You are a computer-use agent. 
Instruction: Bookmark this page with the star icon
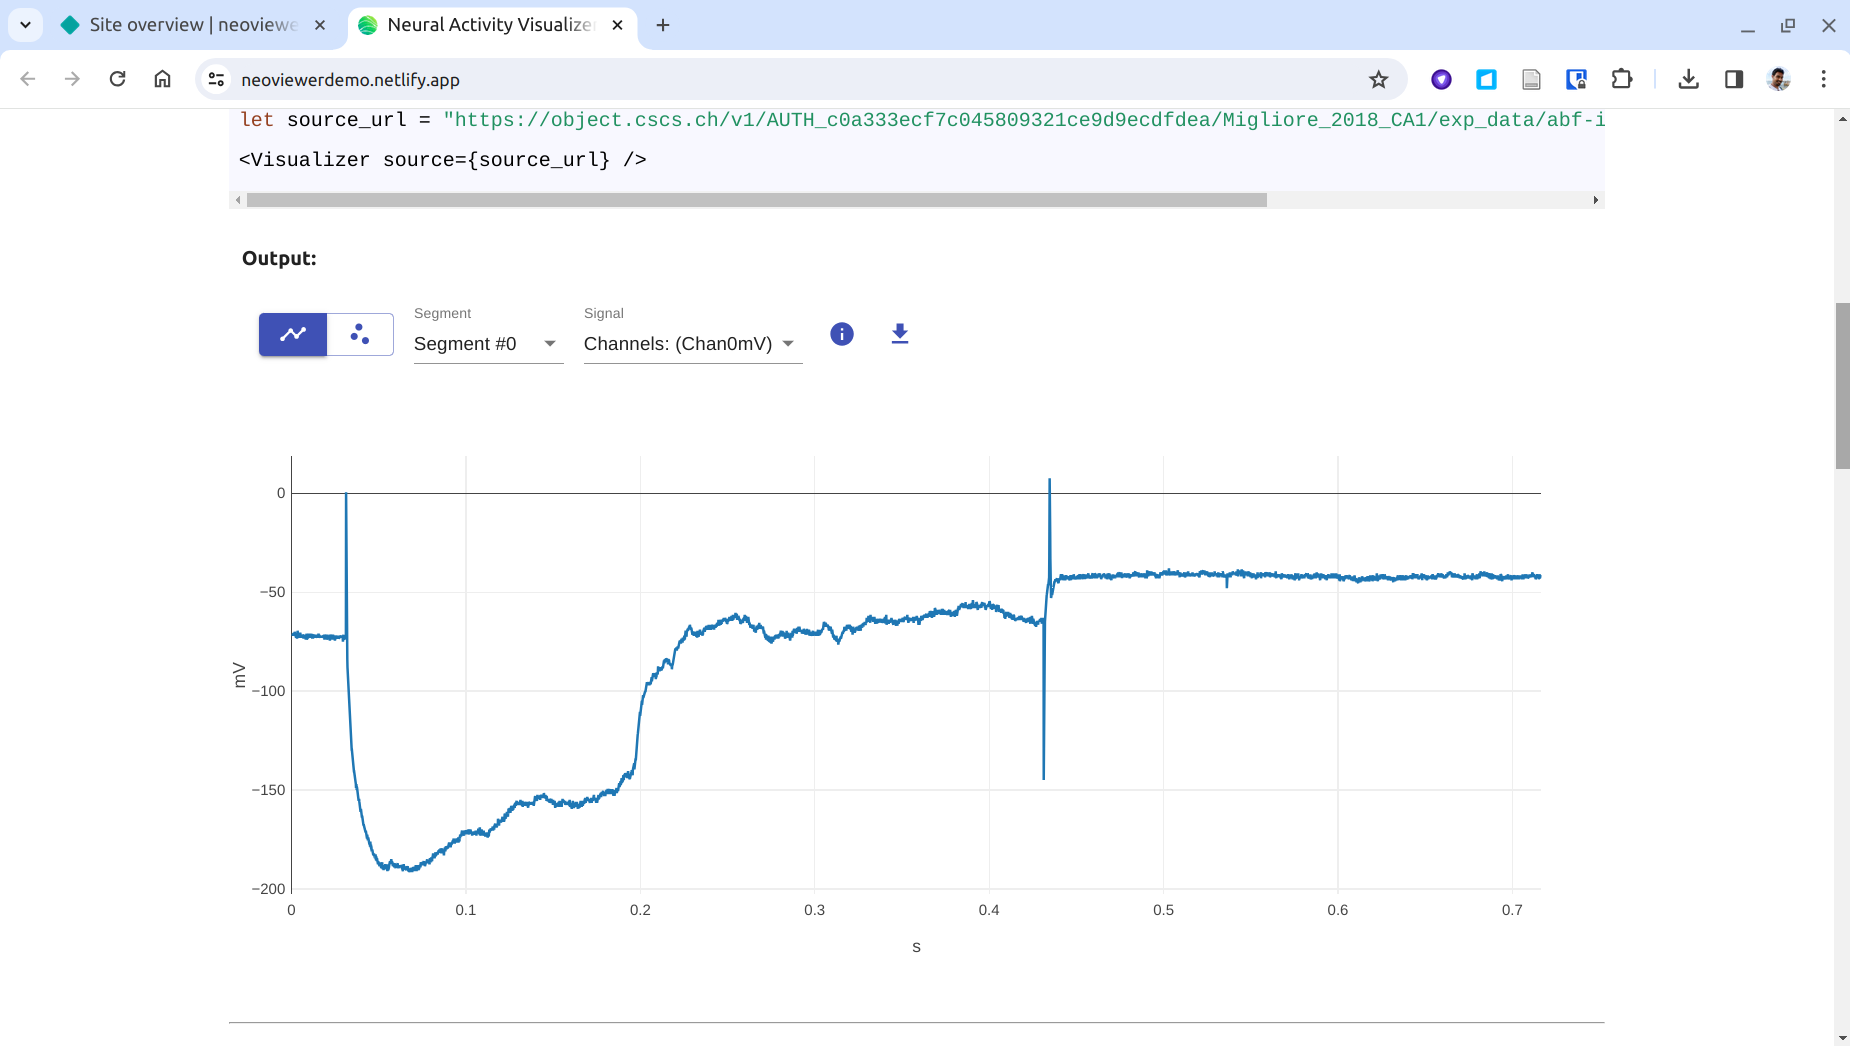(1378, 80)
